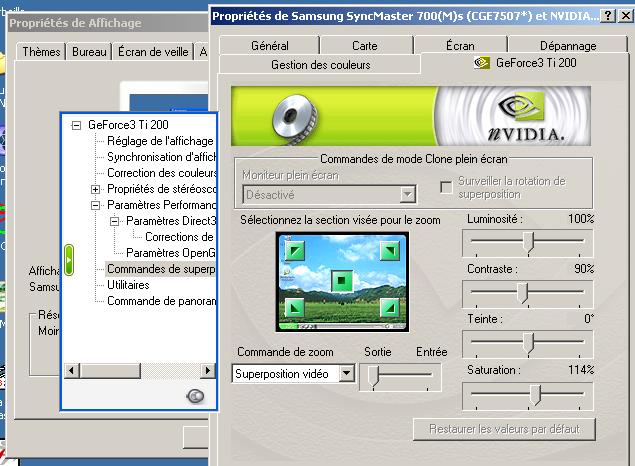
Task: Open Thèmes tab in Propriétés de Affichage
Action: 41,52
